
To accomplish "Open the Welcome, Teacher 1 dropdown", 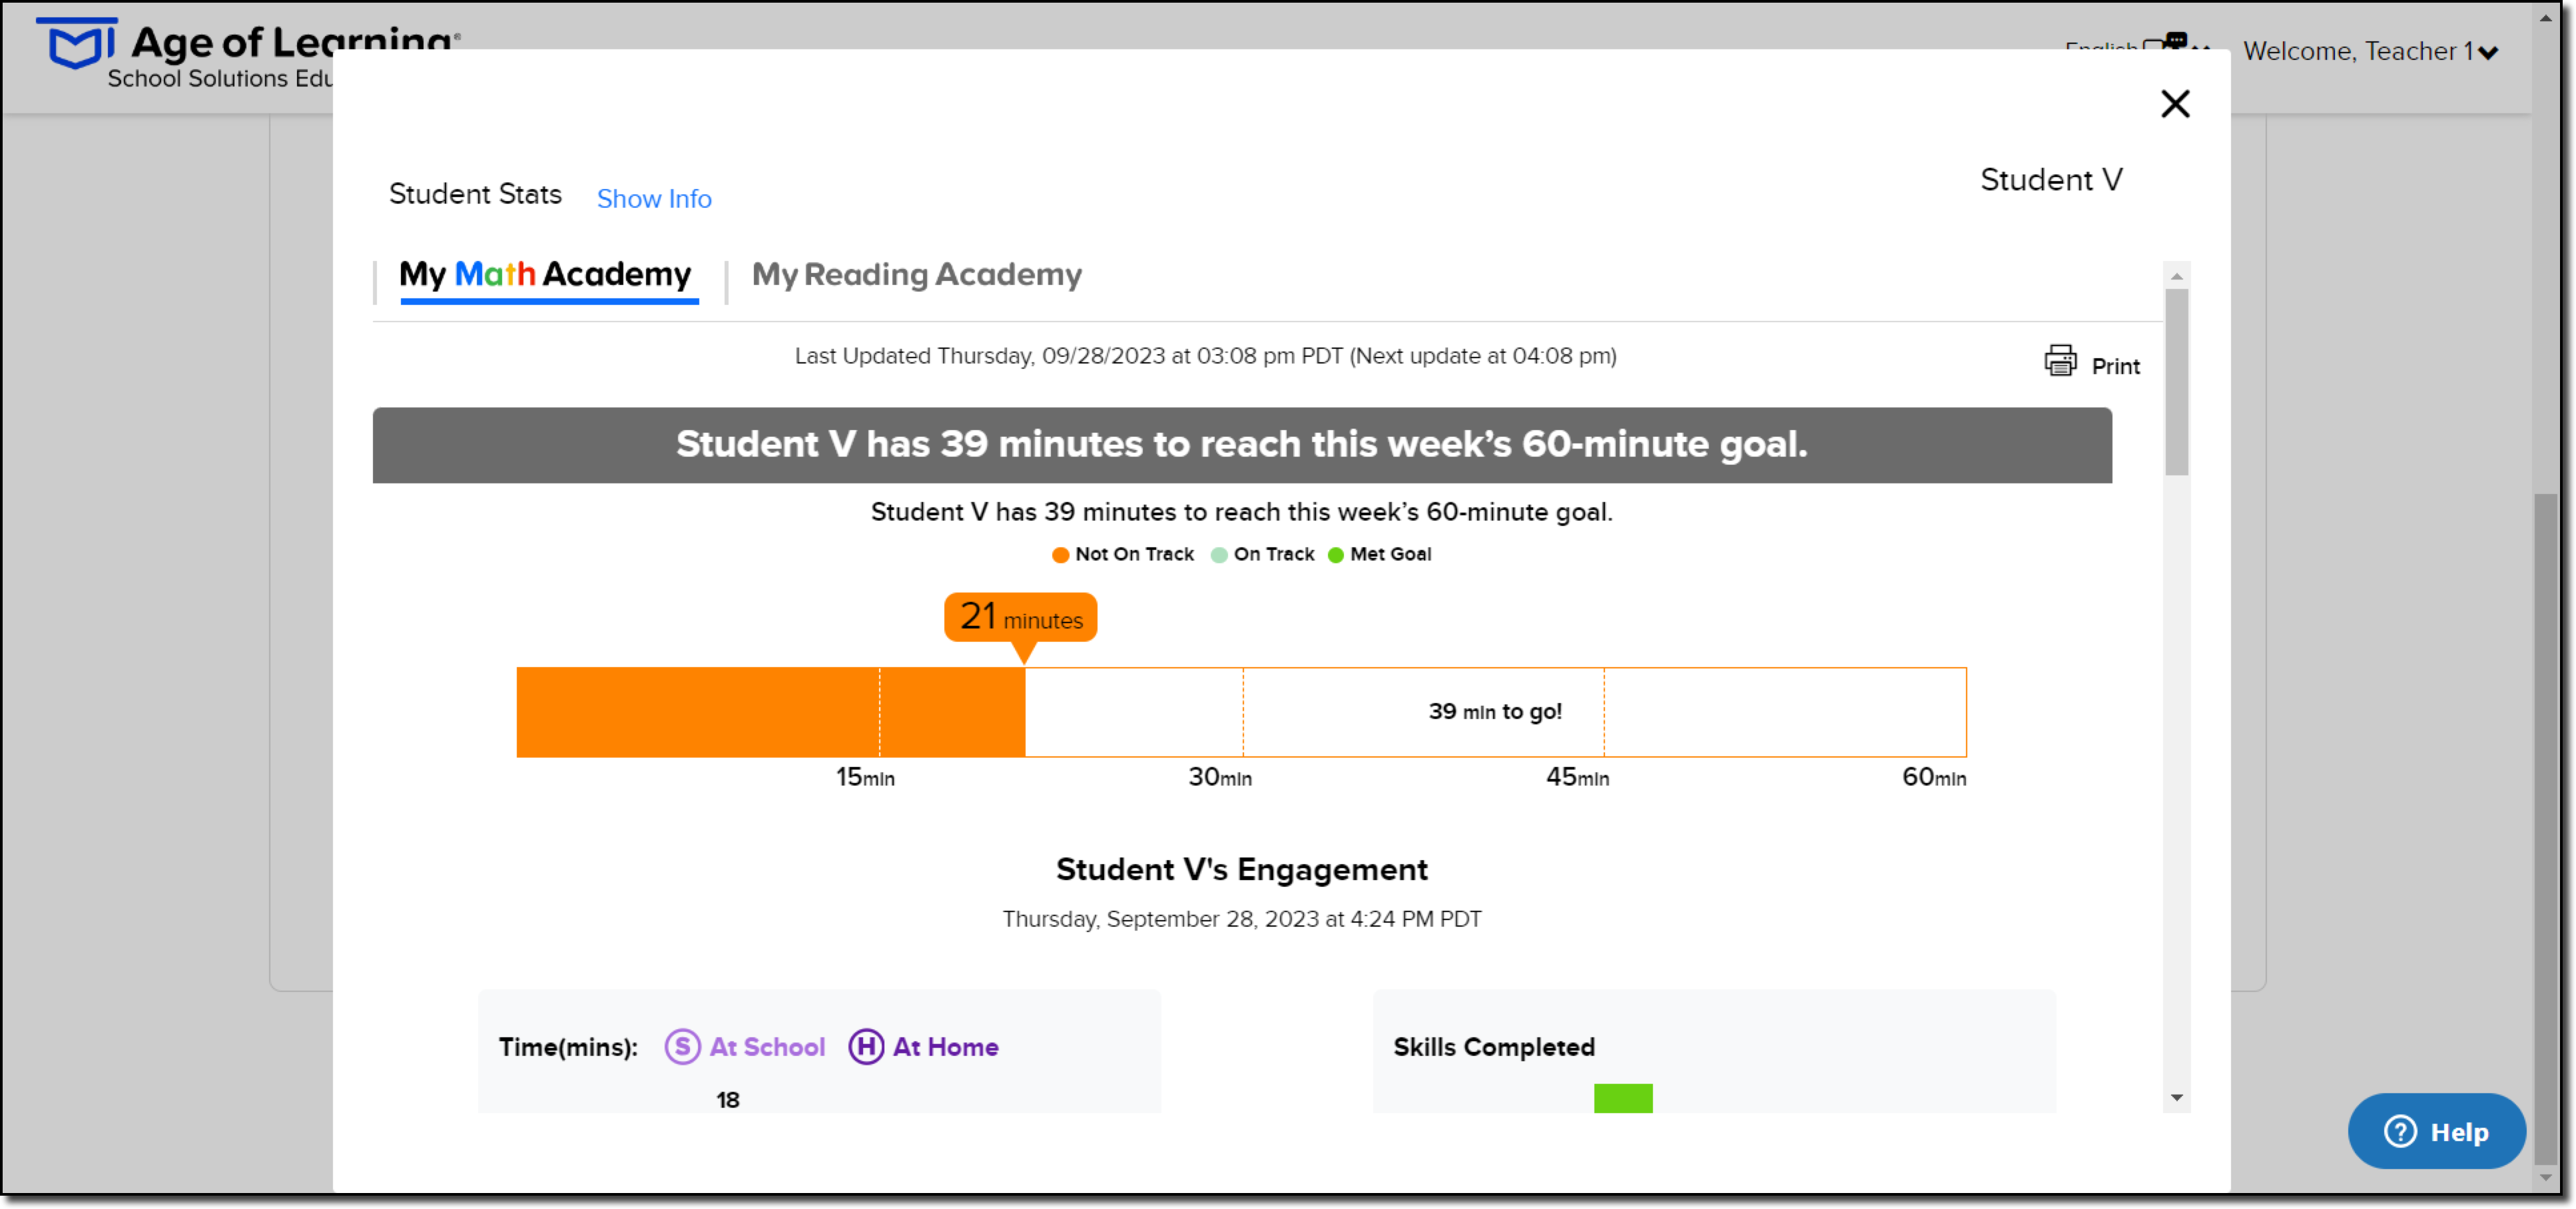I will (x=2369, y=51).
